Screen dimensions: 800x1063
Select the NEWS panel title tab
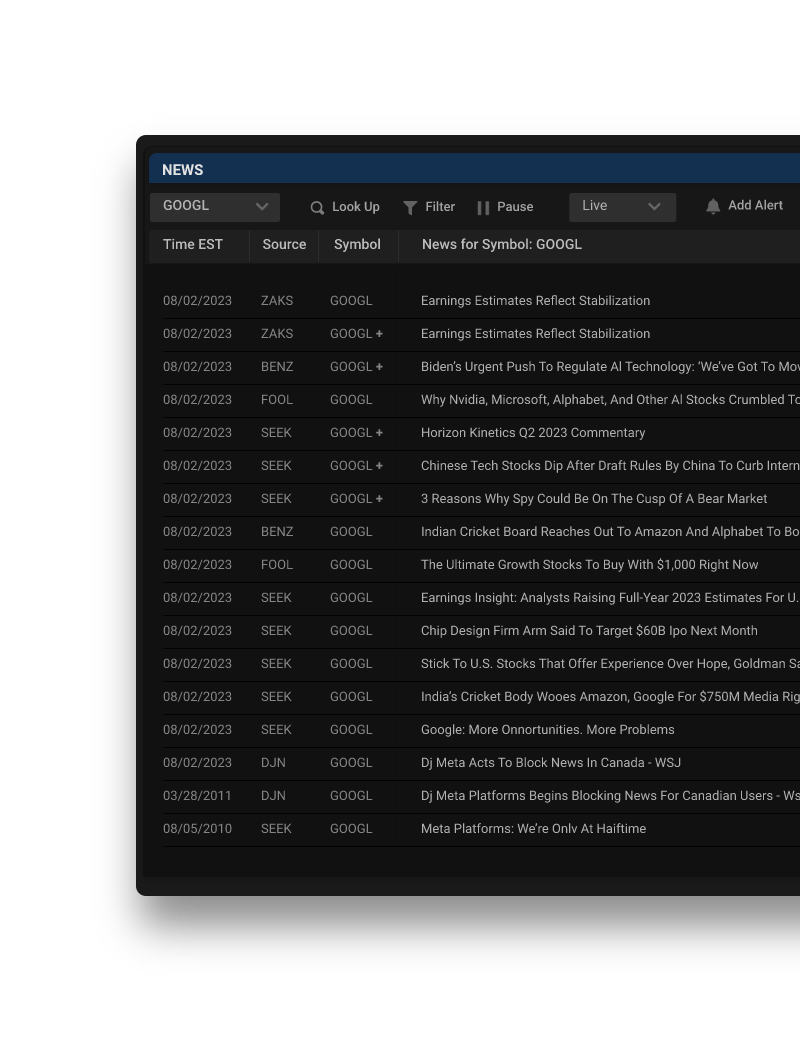click(x=183, y=170)
